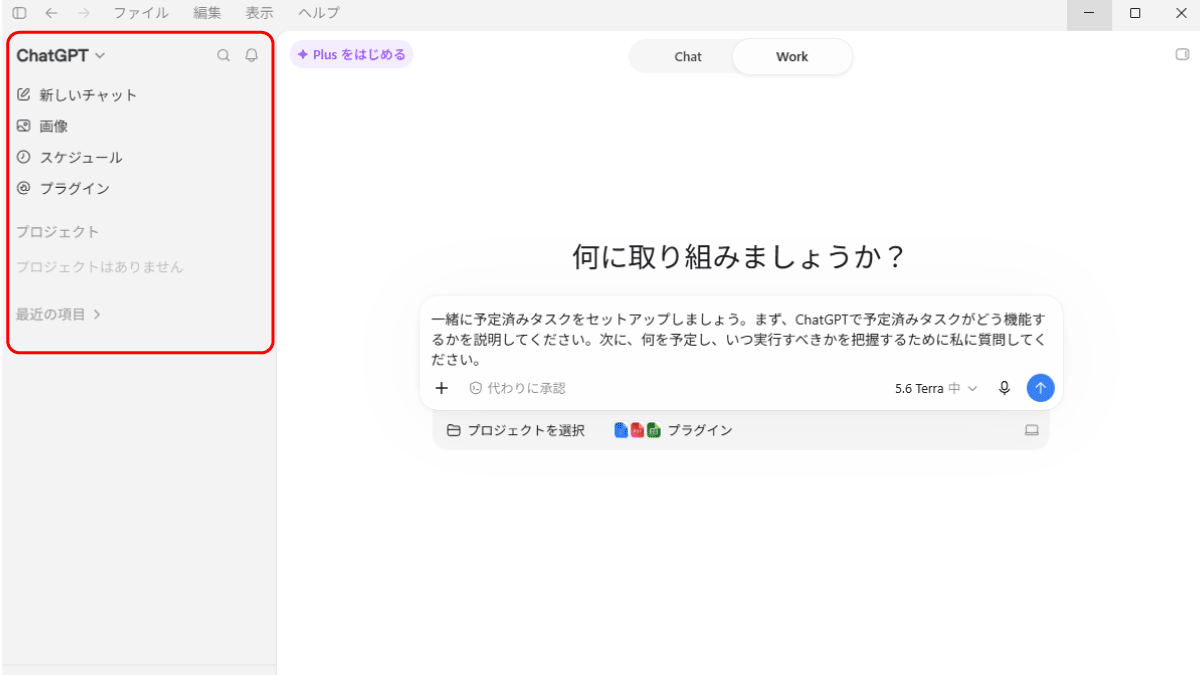Open the ヘルプ menu
Viewport: 1200px width, 675px height.
point(319,13)
